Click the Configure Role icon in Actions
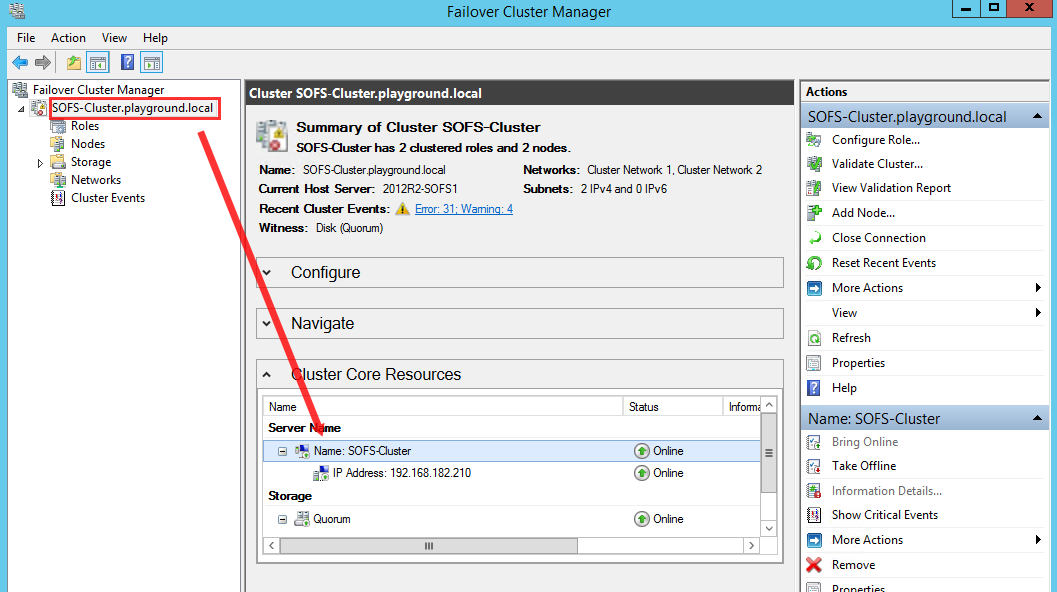The height and width of the screenshot is (592, 1057). 814,140
